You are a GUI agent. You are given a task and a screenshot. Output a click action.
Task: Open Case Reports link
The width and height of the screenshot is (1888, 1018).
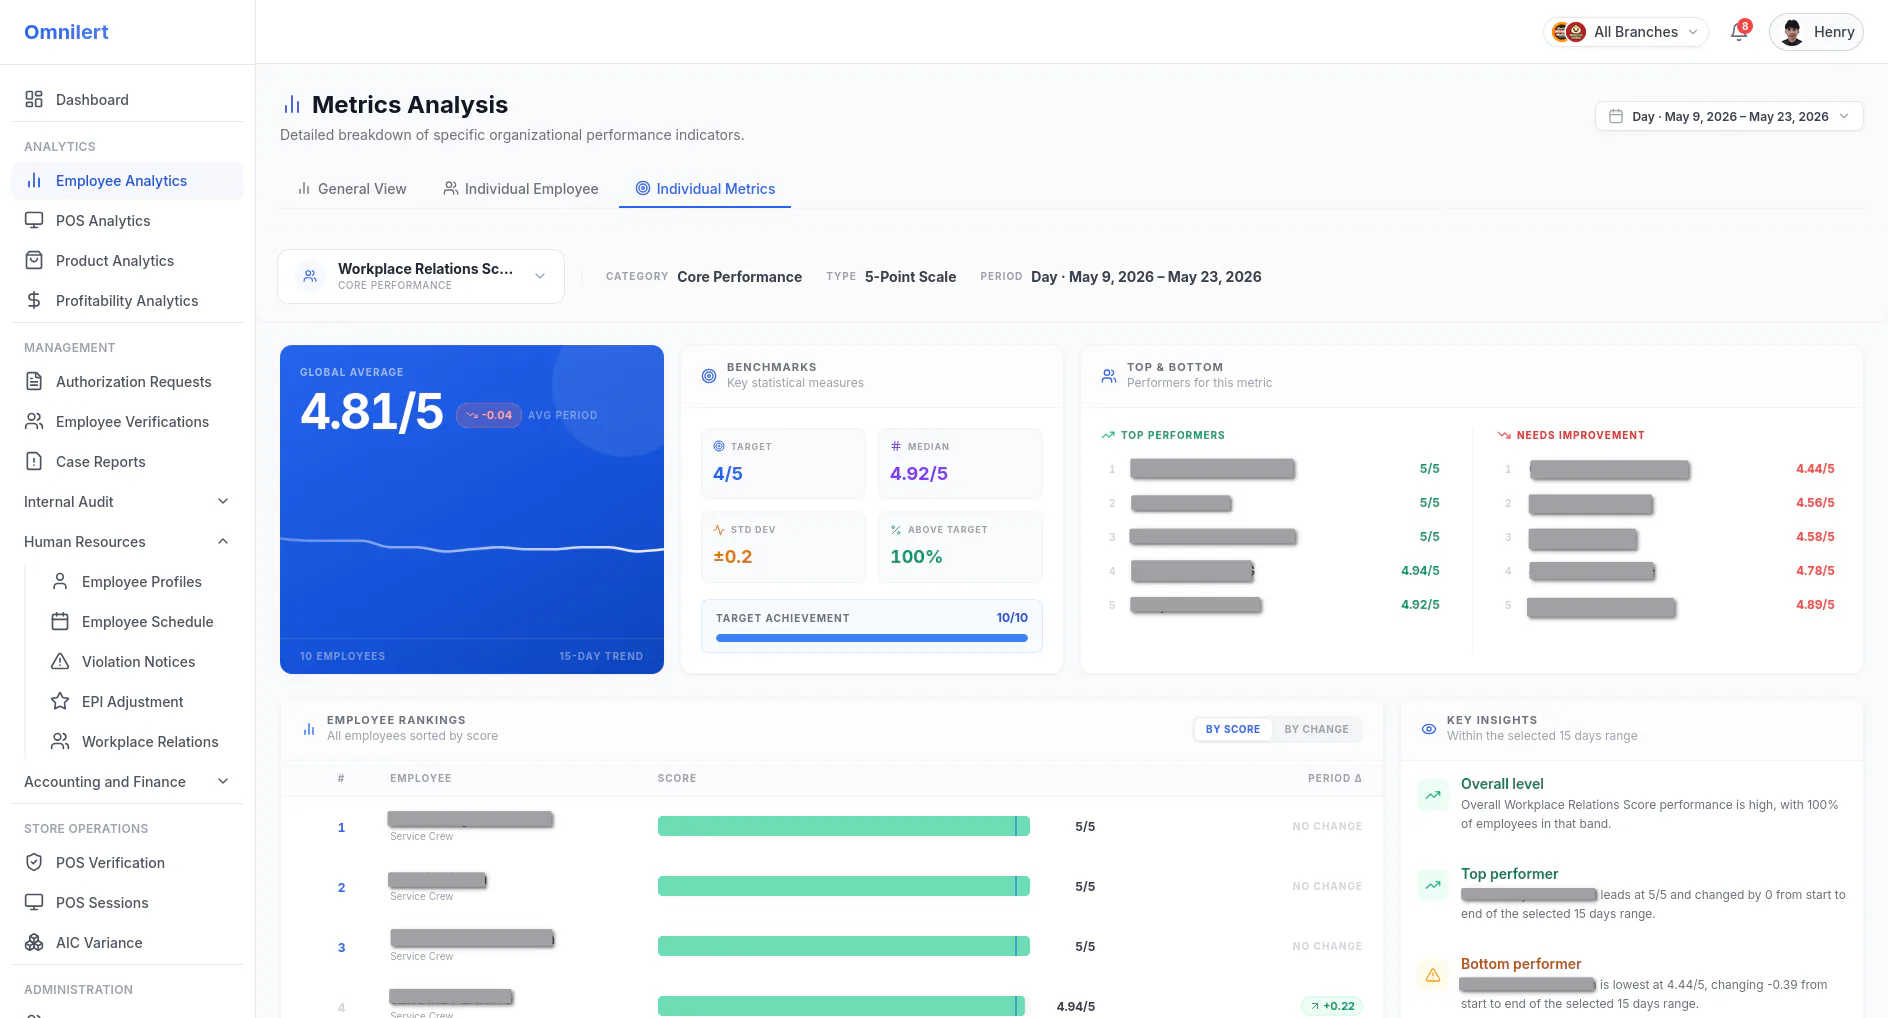[x=127, y=461]
